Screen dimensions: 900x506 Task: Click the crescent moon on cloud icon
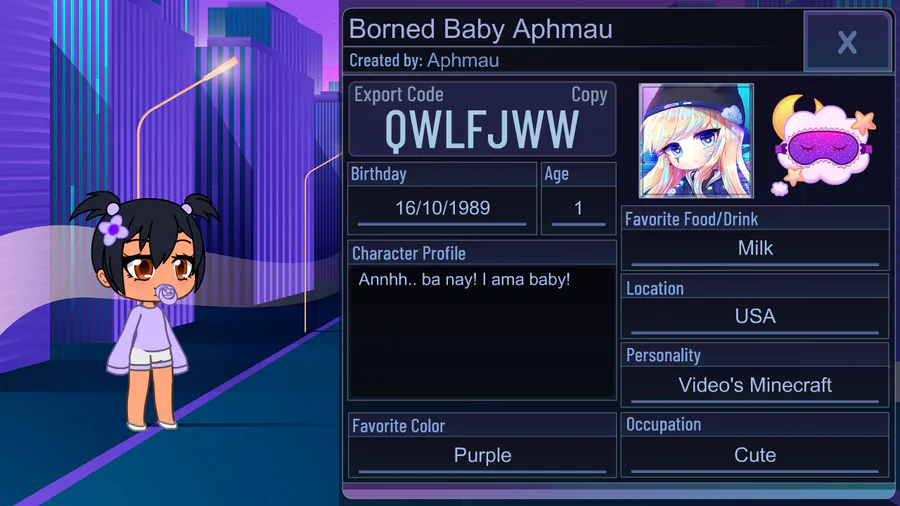click(788, 114)
